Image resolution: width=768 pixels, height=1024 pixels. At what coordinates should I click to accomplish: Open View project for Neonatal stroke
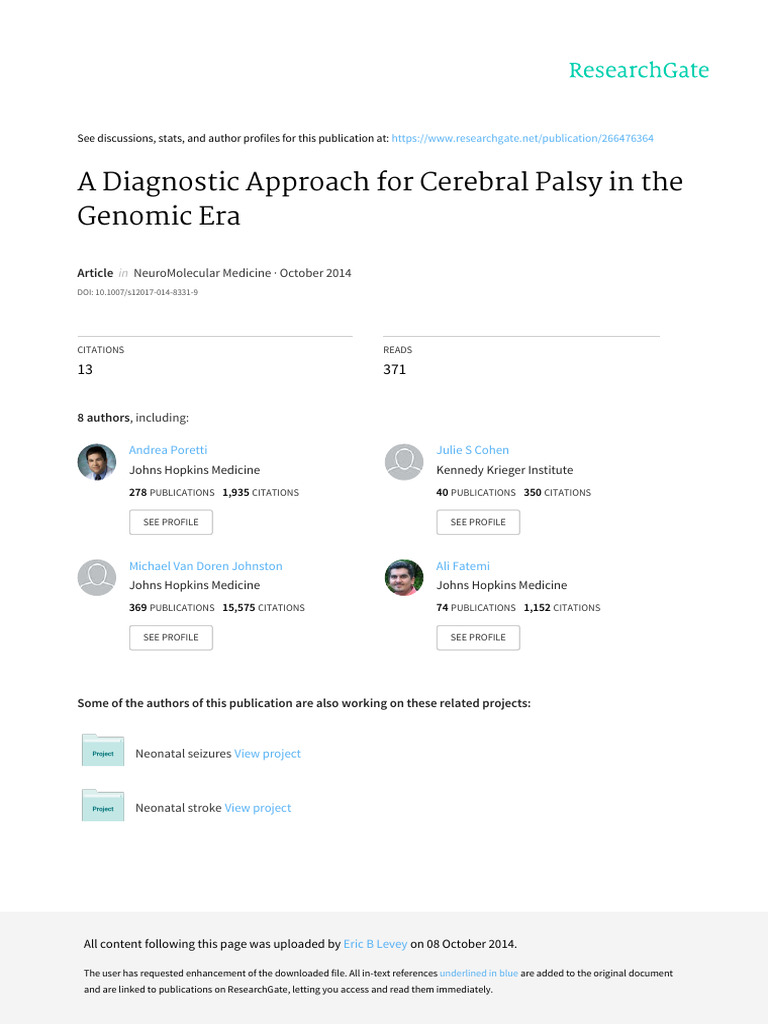tap(258, 808)
